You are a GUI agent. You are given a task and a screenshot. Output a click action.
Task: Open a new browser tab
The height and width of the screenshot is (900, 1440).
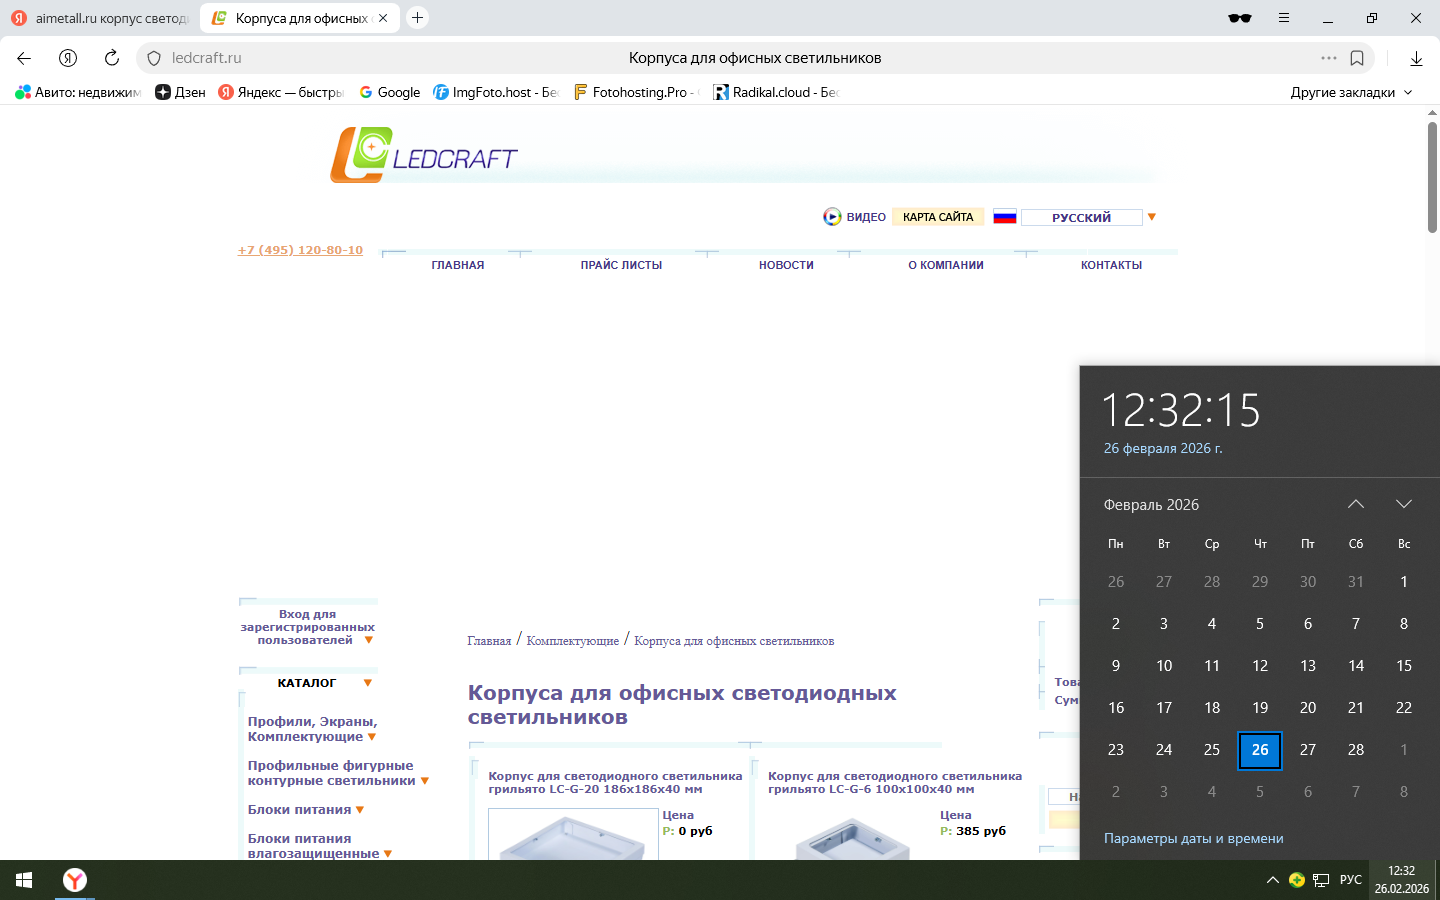[x=418, y=18]
